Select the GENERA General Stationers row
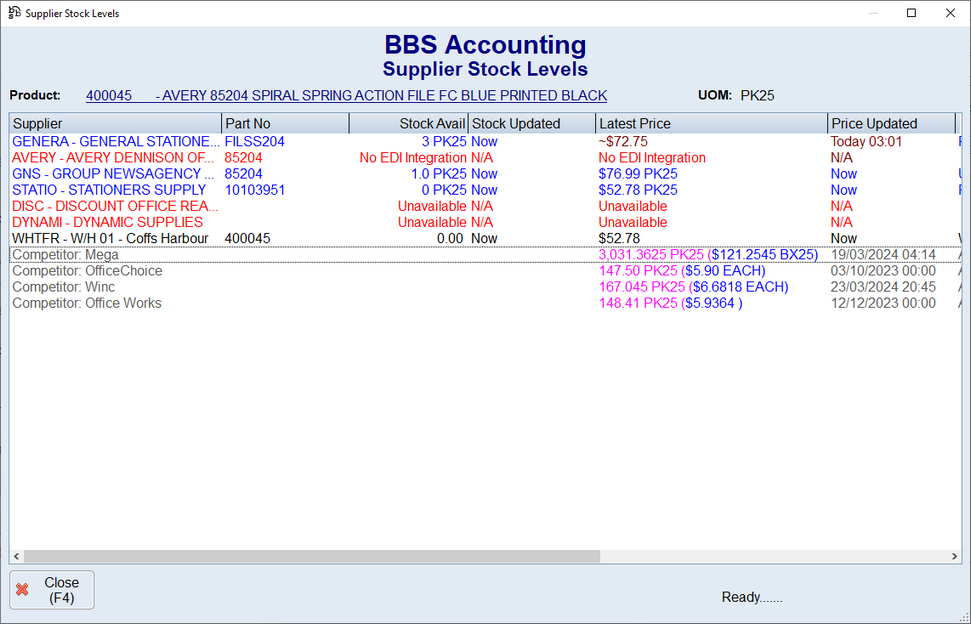The height and width of the screenshot is (624, 971). point(115,142)
